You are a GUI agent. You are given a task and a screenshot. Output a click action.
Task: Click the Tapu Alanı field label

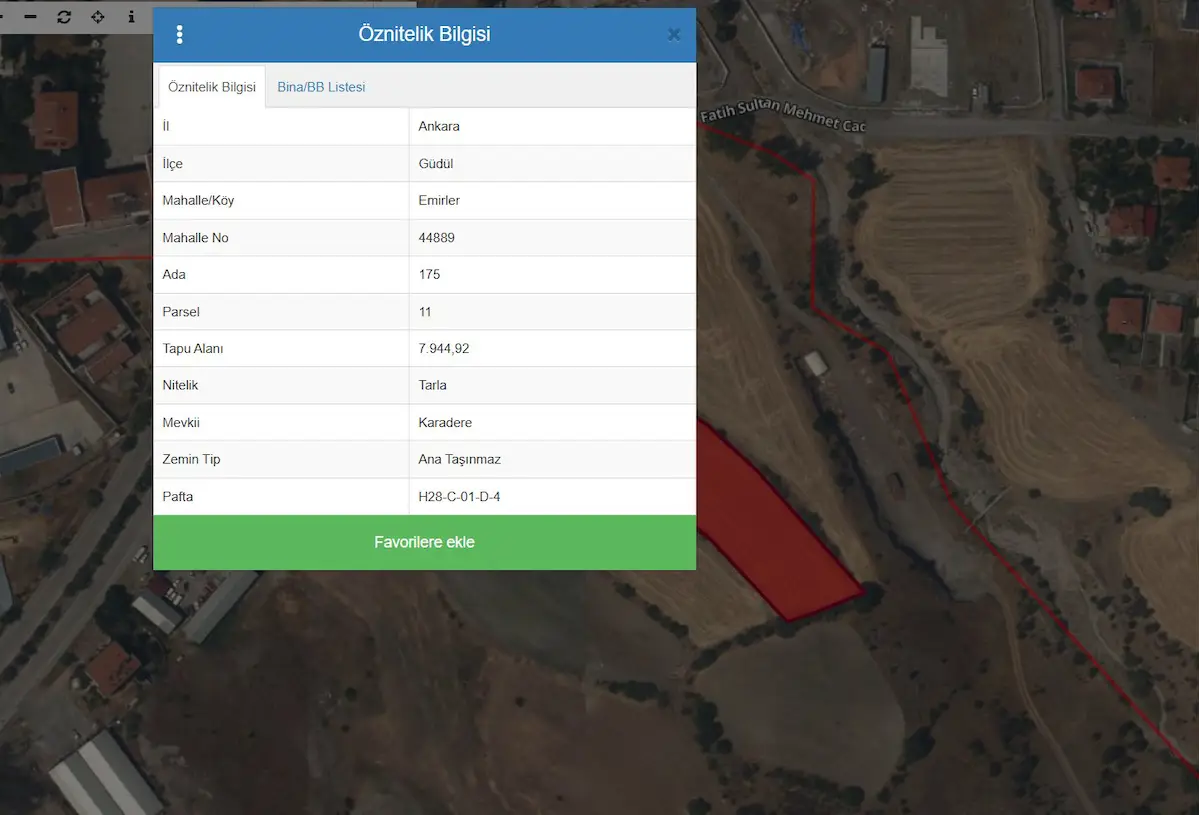click(193, 348)
